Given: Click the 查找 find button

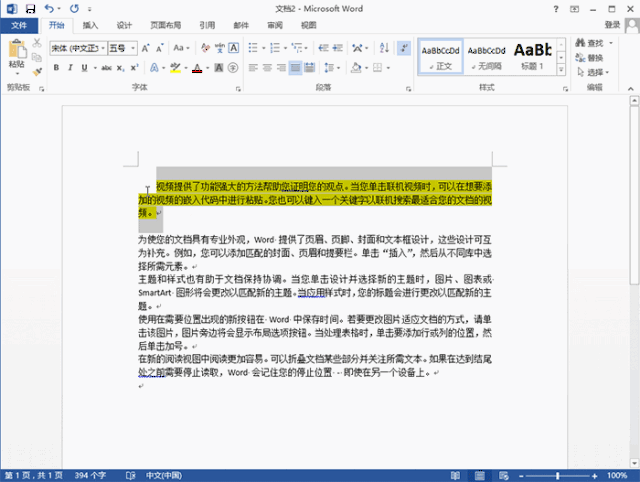Looking at the screenshot, I should pos(589,43).
